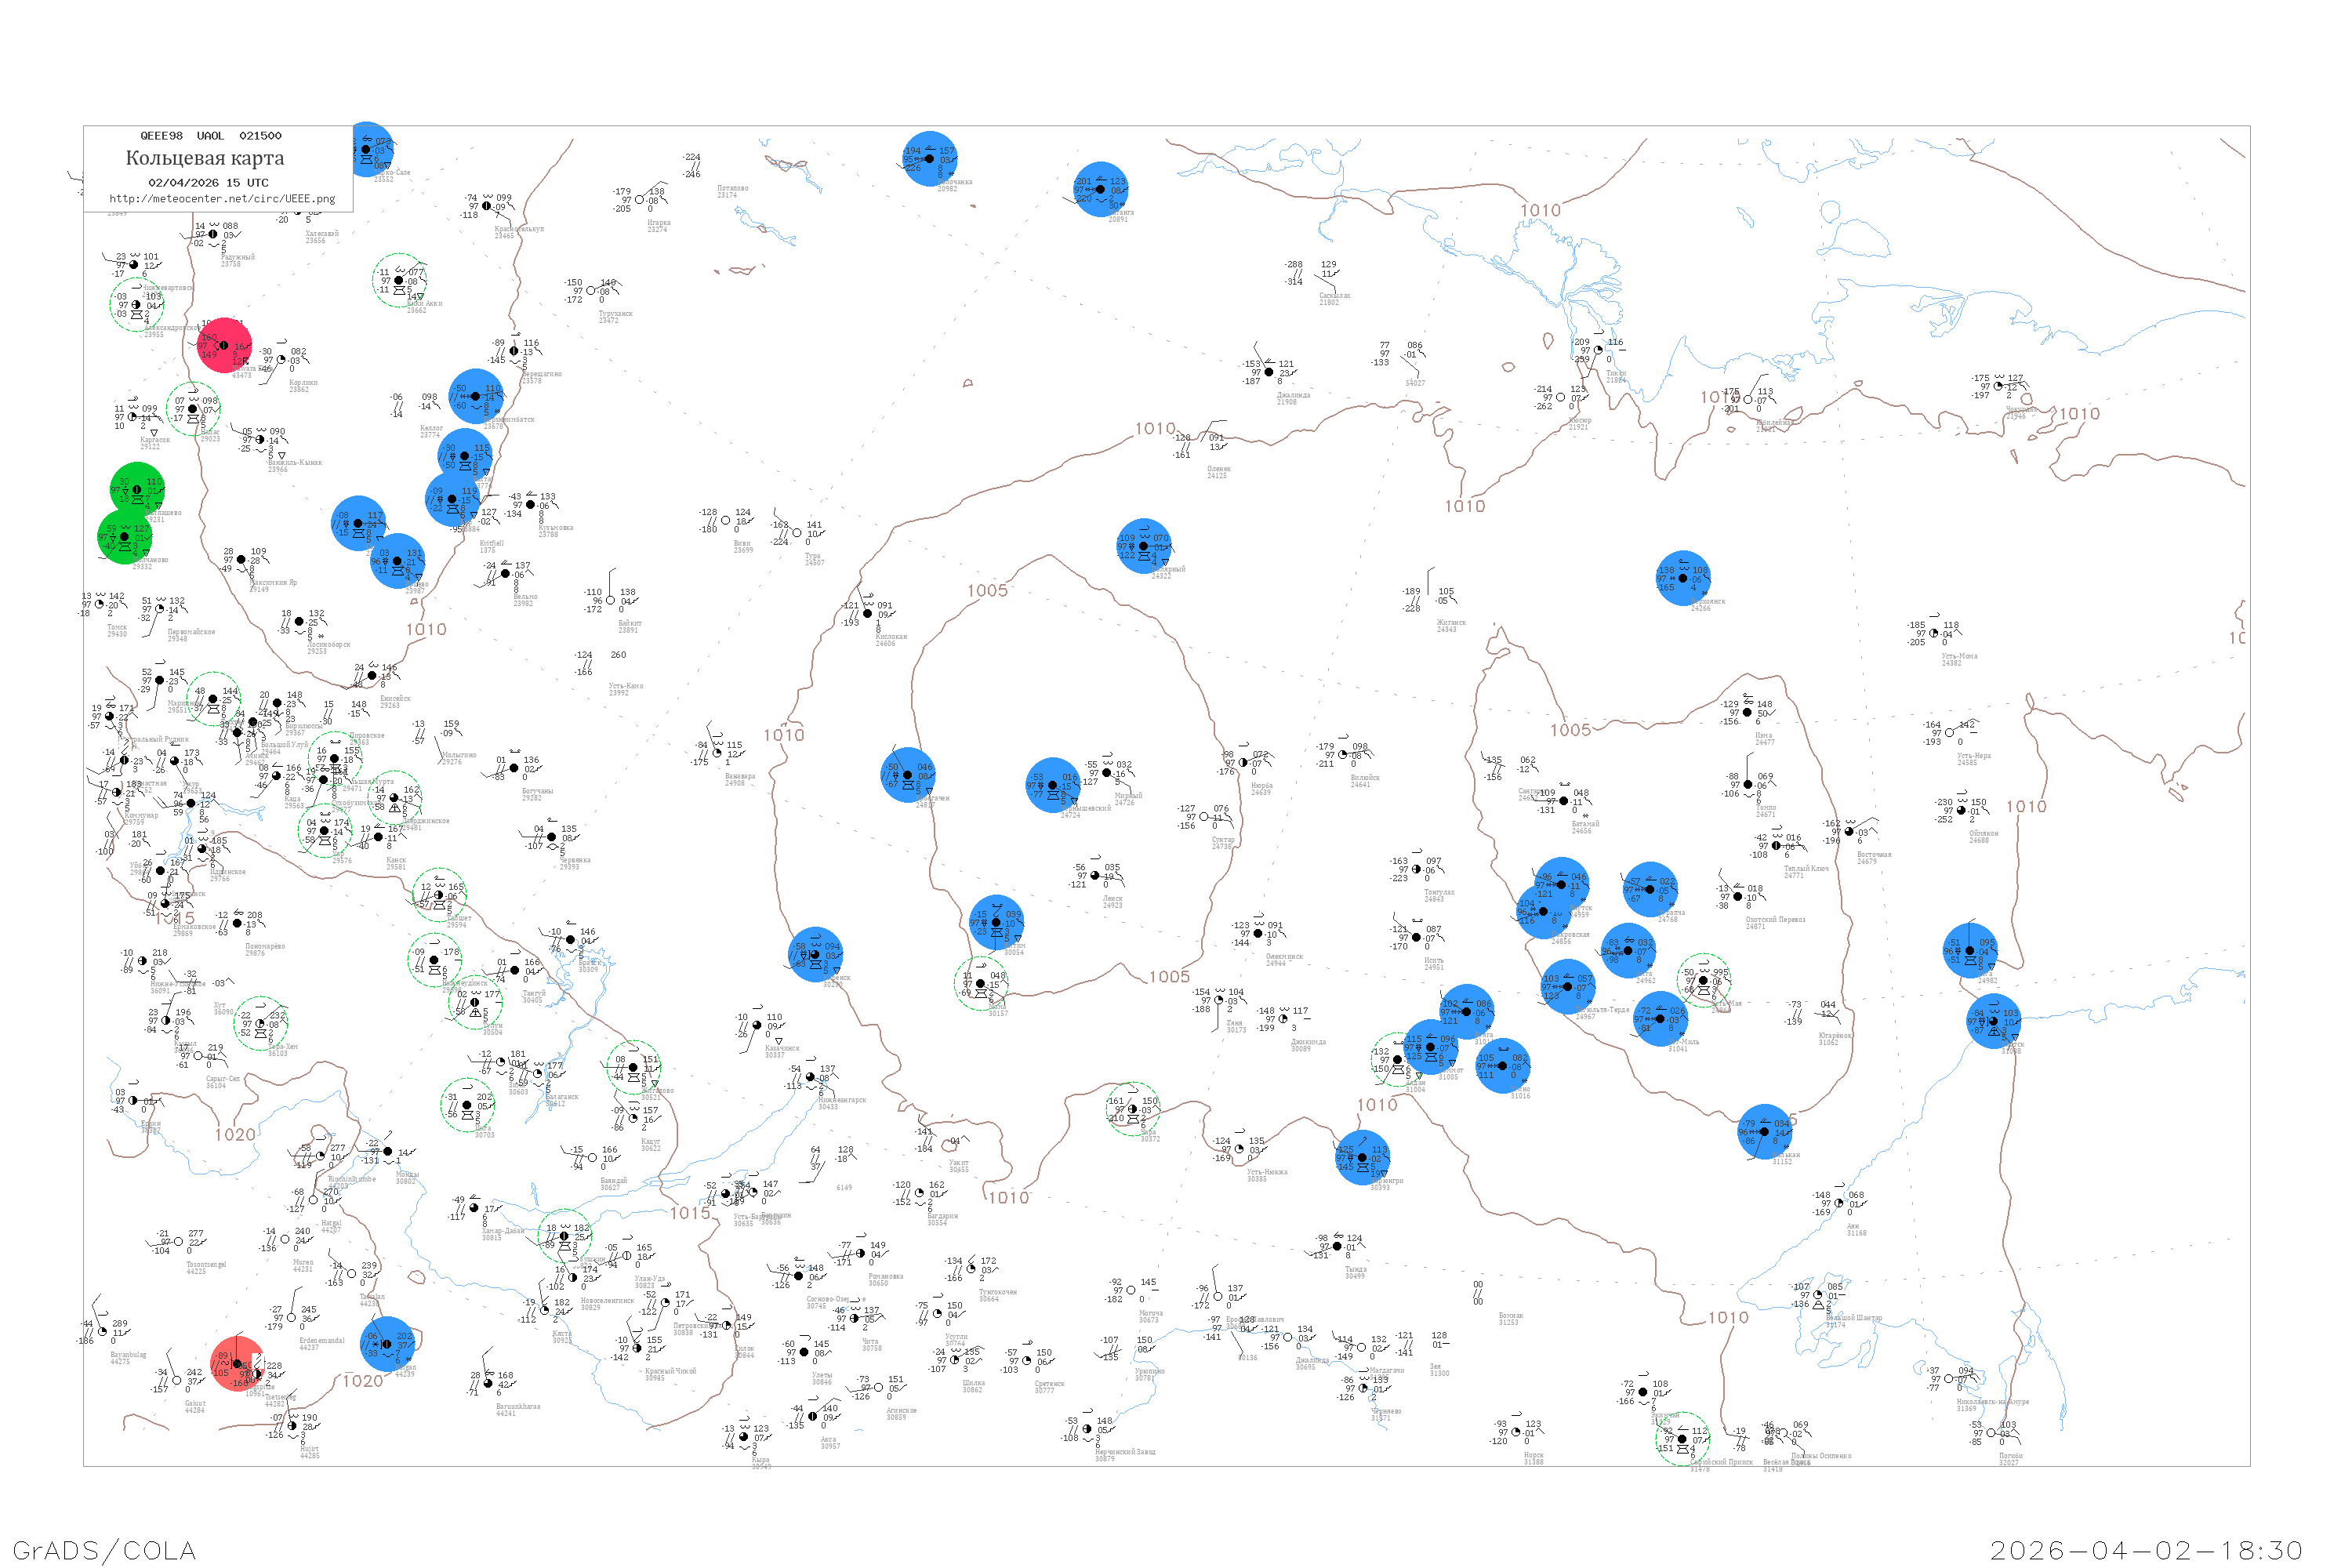Screen dimensions: 2352x1568
Task: Click the dashed green Александровское station ring
Action: click(x=136, y=305)
